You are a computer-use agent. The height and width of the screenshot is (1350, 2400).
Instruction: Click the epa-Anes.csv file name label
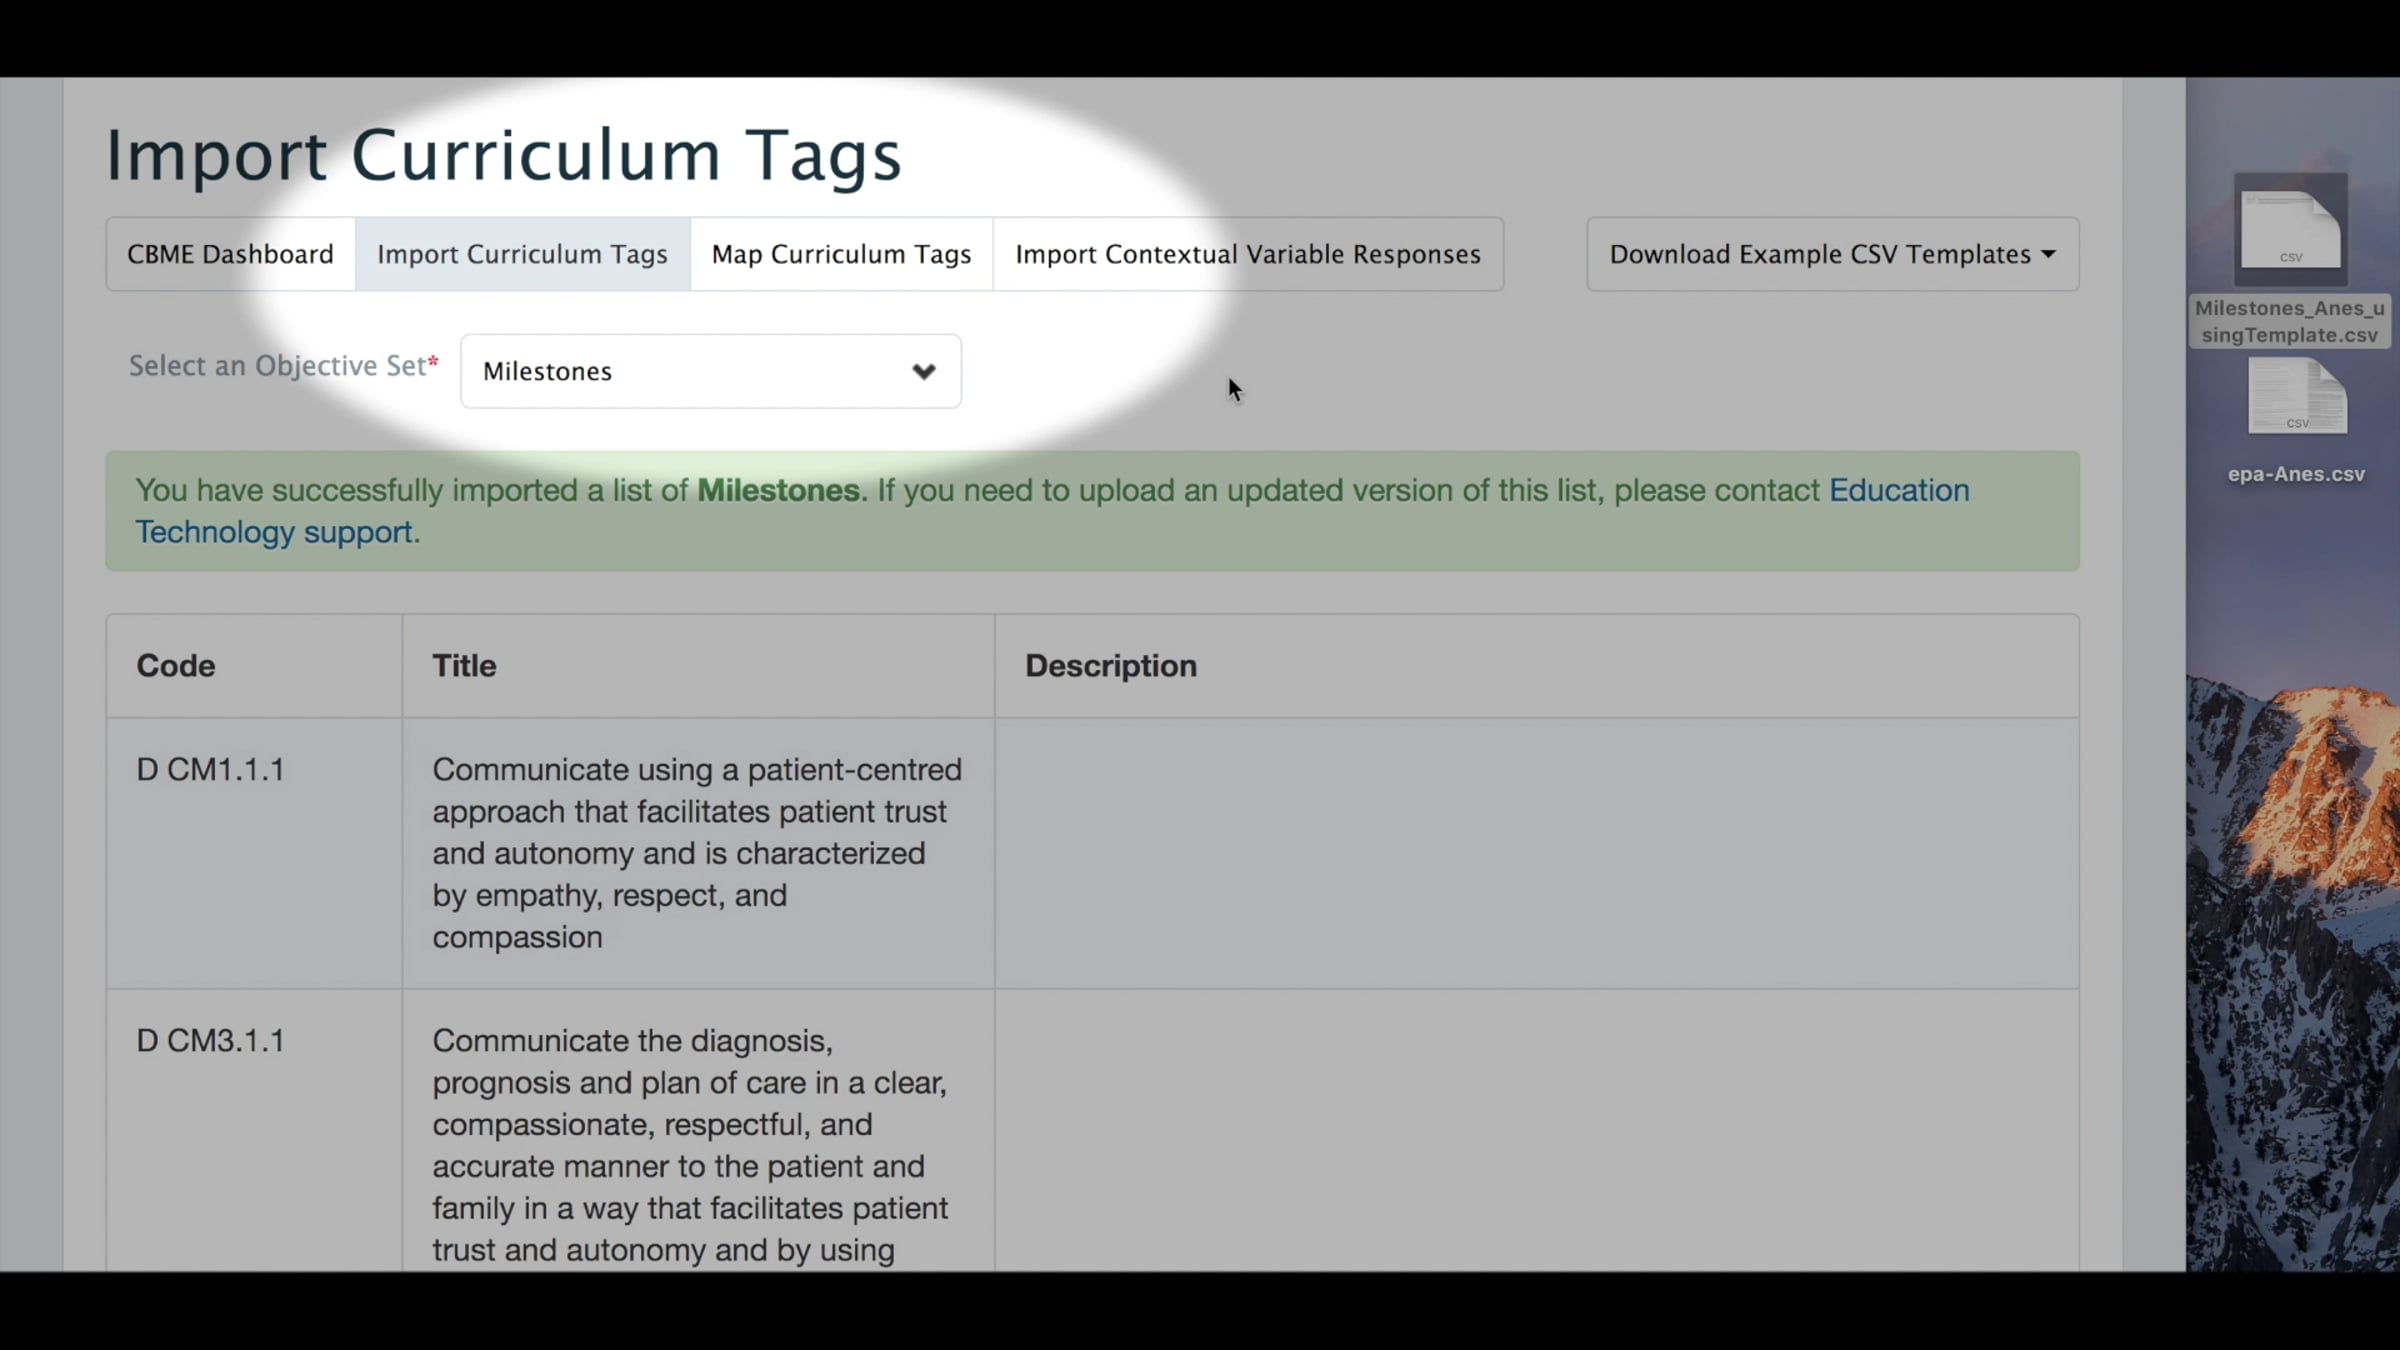2296,474
